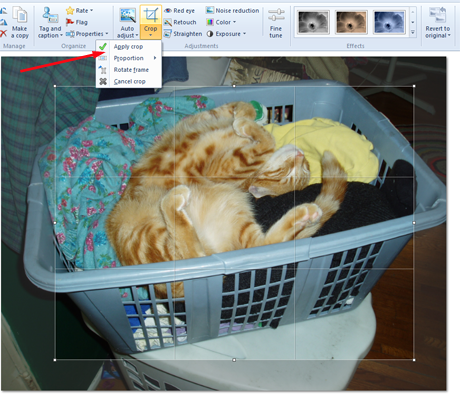
Task: Click the top-left crop corner handle
Action: tap(55, 86)
